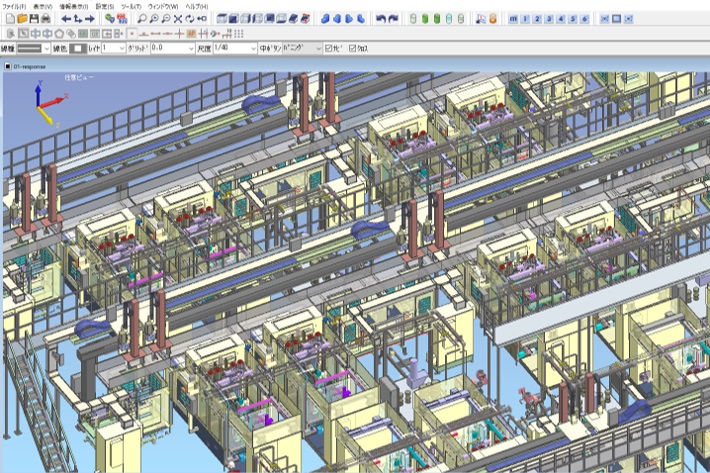This screenshot has height=473, width=710.
Task: Click the 01-response document title tab
Action: pyautogui.click(x=27, y=65)
